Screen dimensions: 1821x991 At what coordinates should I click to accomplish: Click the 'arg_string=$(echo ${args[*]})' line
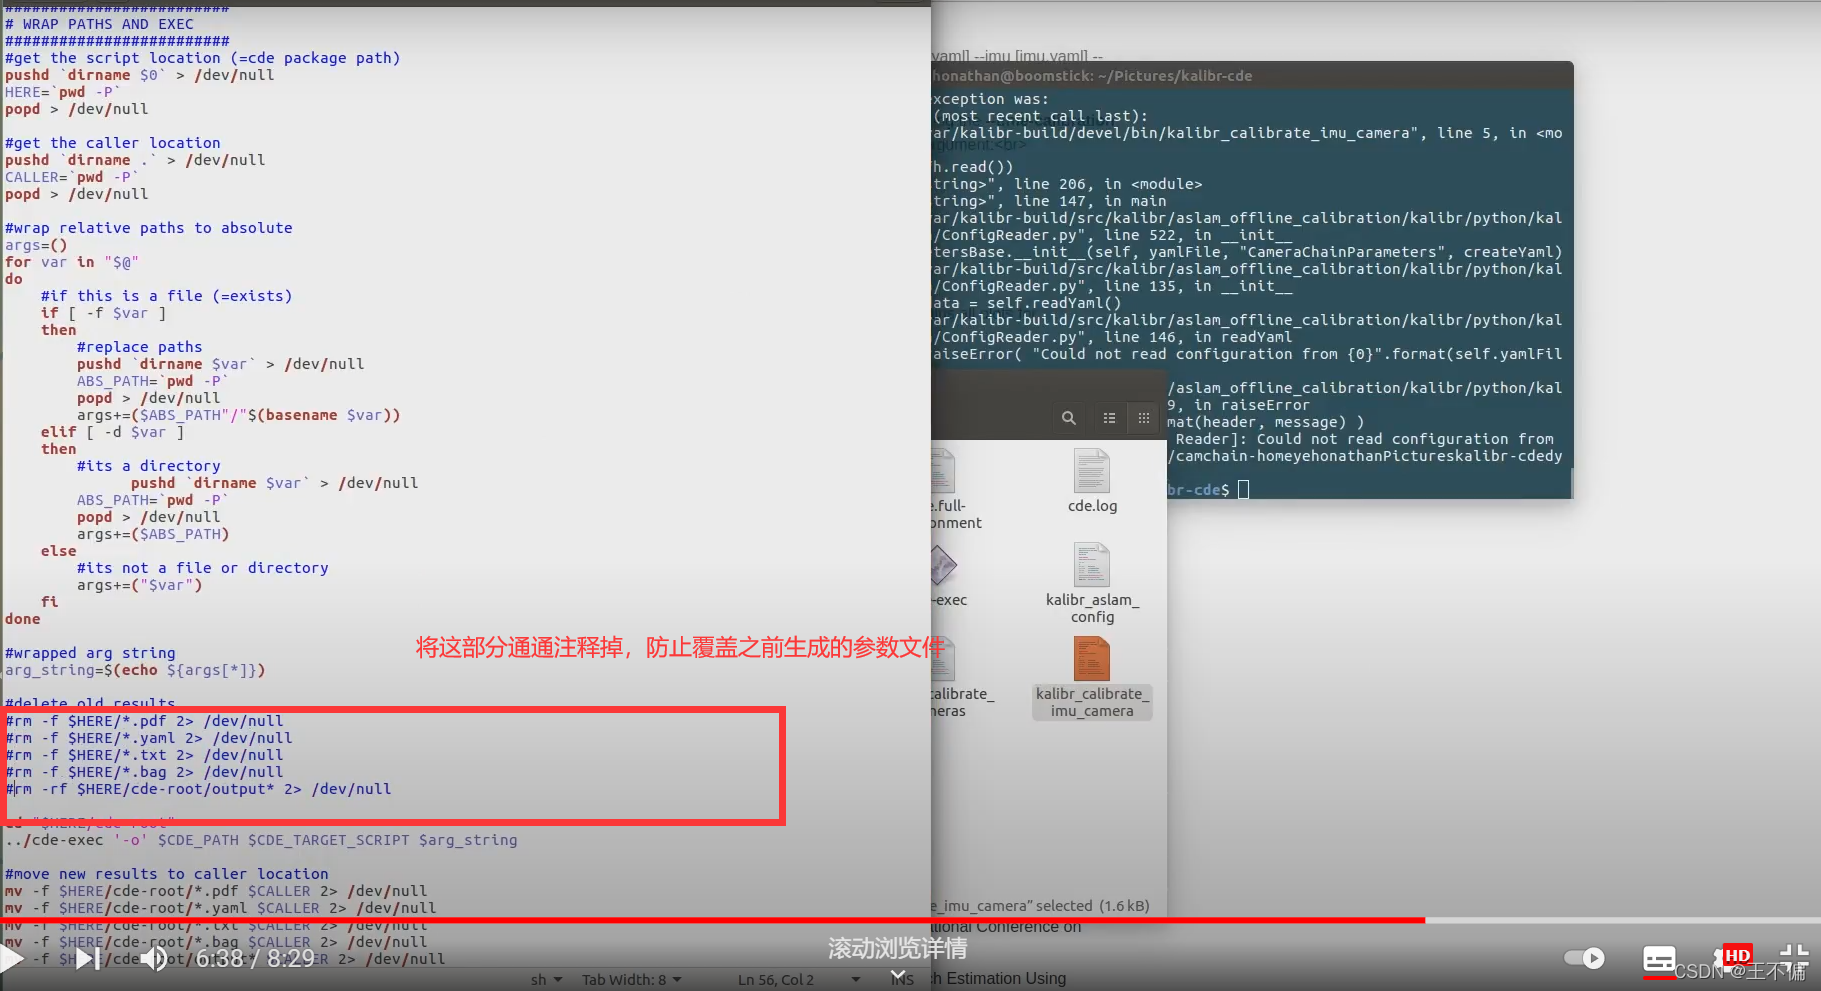click(x=135, y=670)
